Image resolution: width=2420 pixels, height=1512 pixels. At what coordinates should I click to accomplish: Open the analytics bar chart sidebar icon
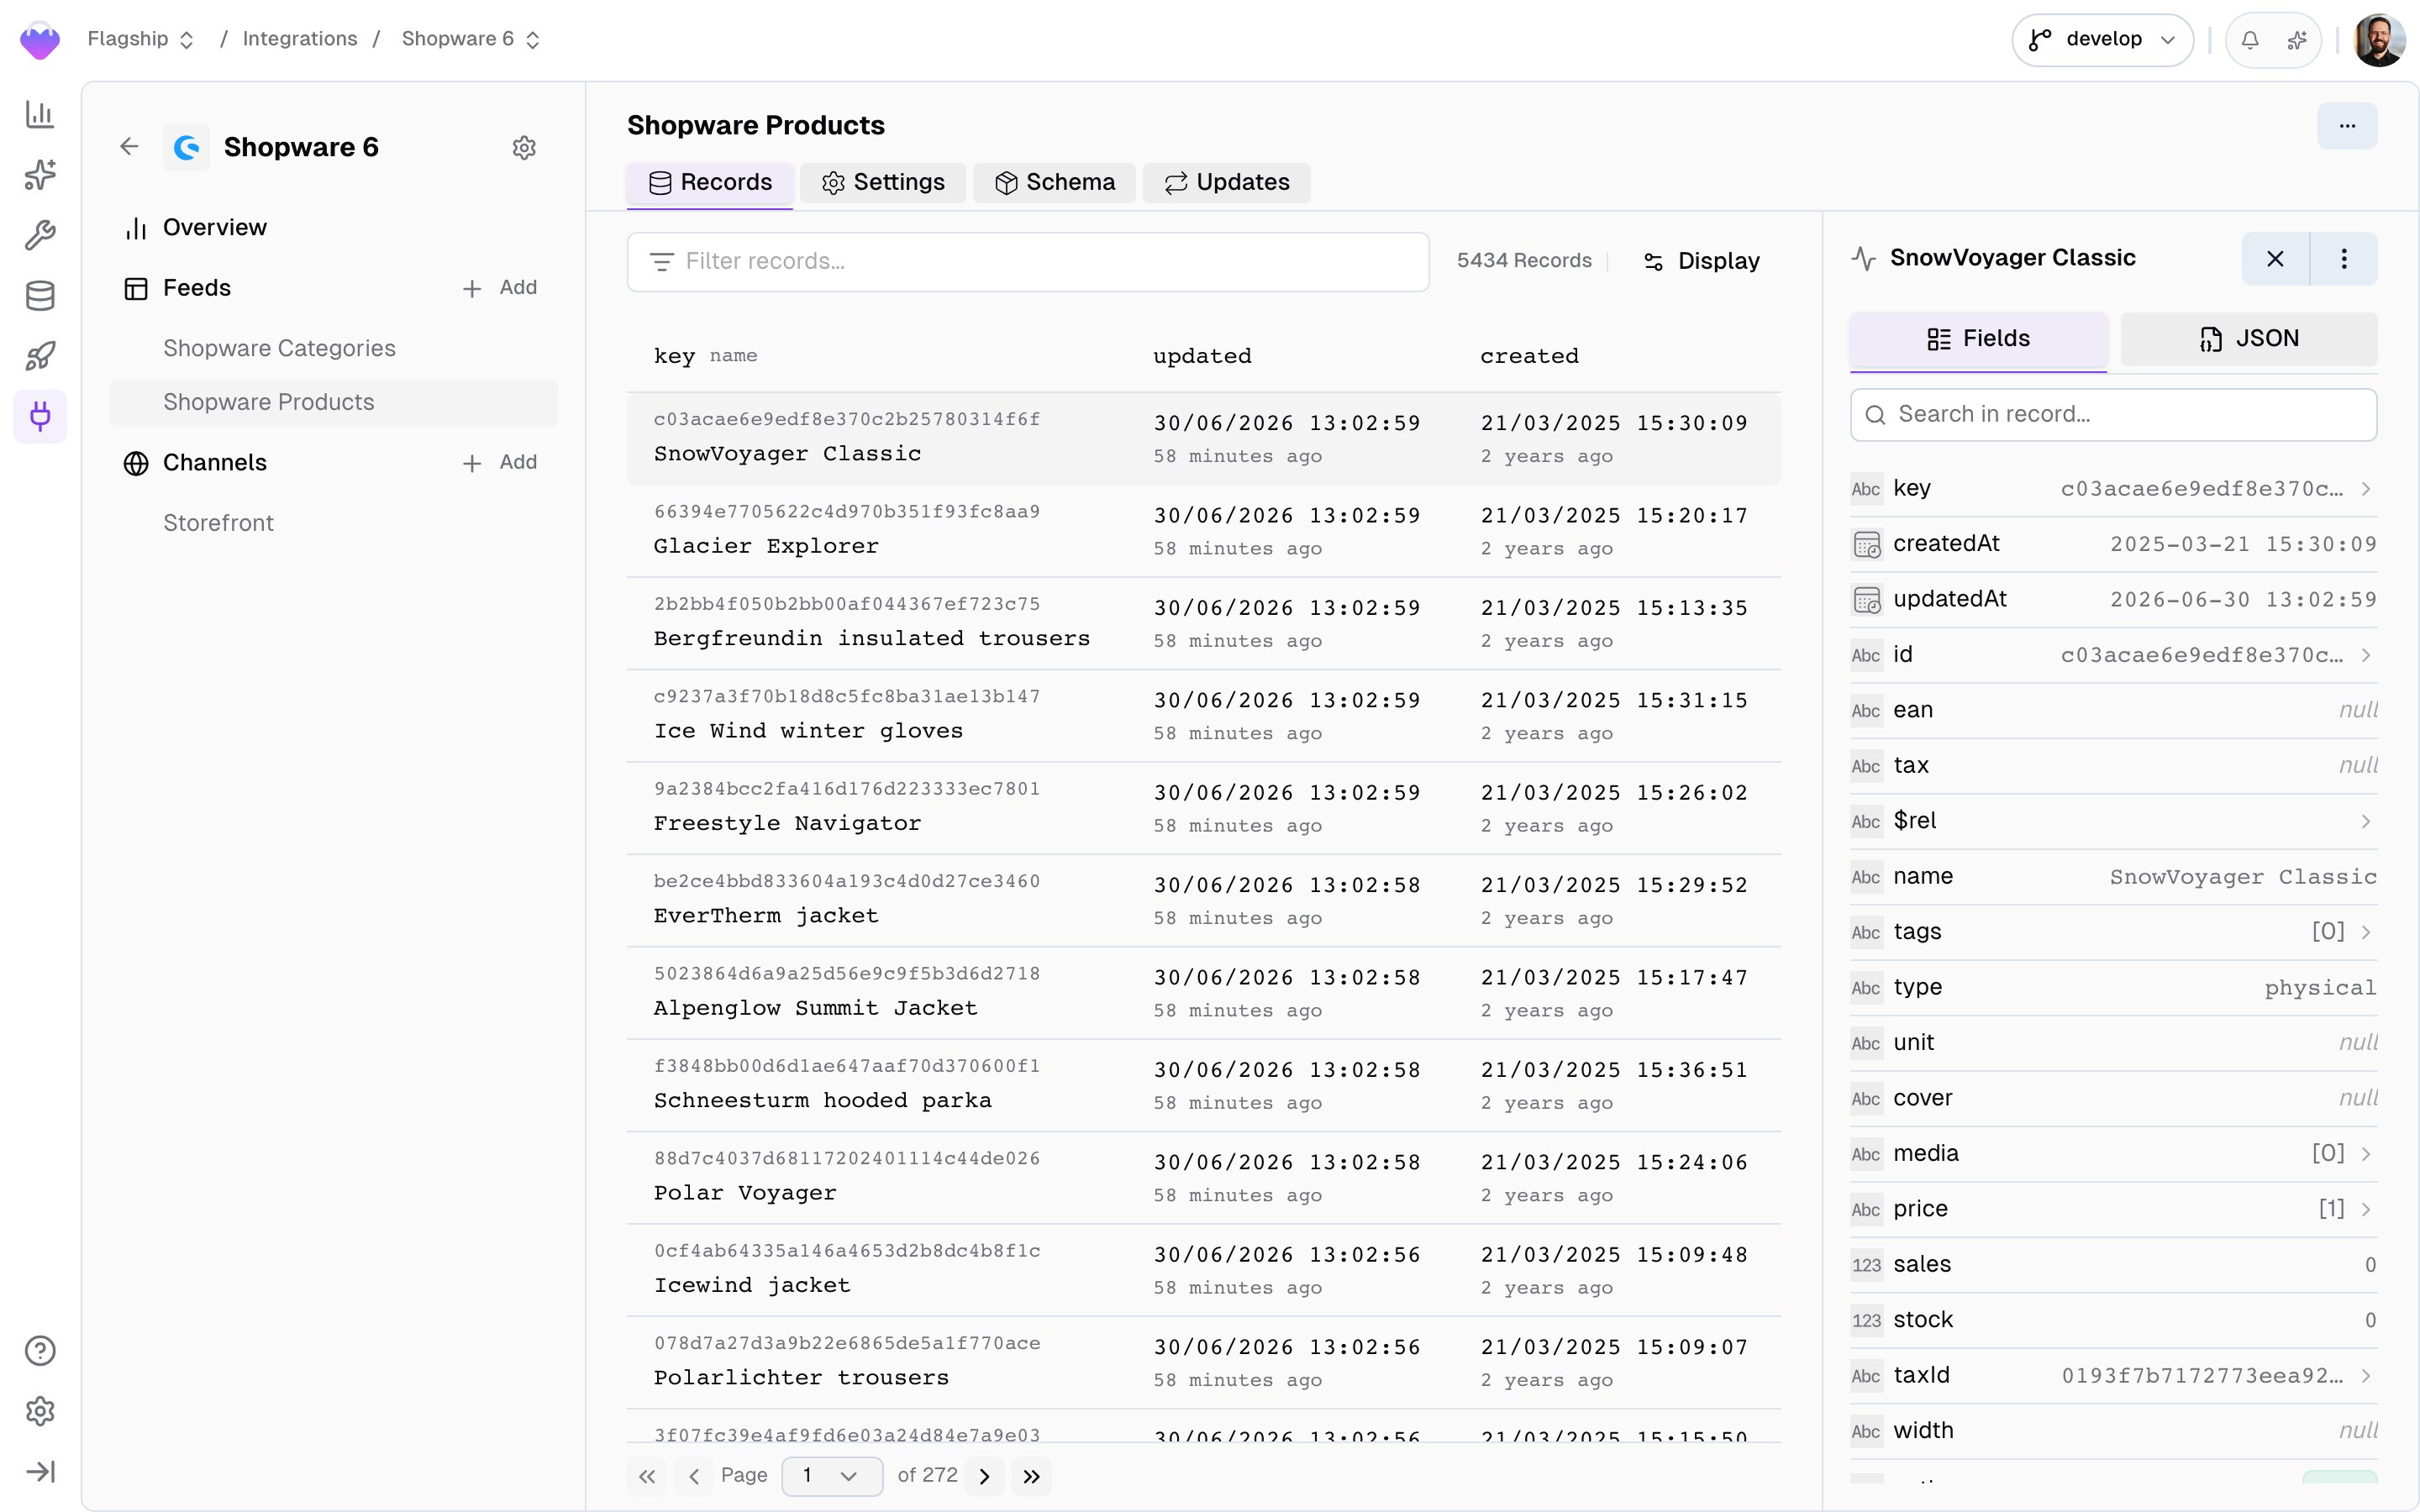pos(40,114)
